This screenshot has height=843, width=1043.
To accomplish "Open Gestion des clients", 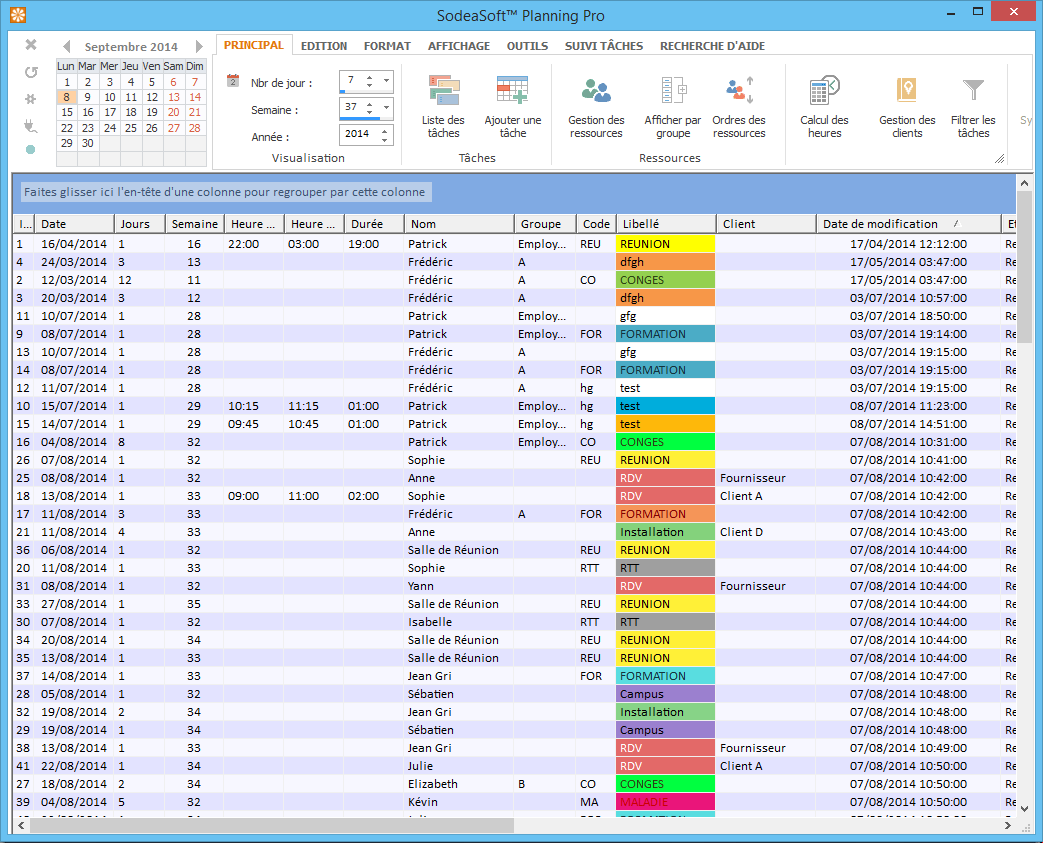I will tap(907, 106).
